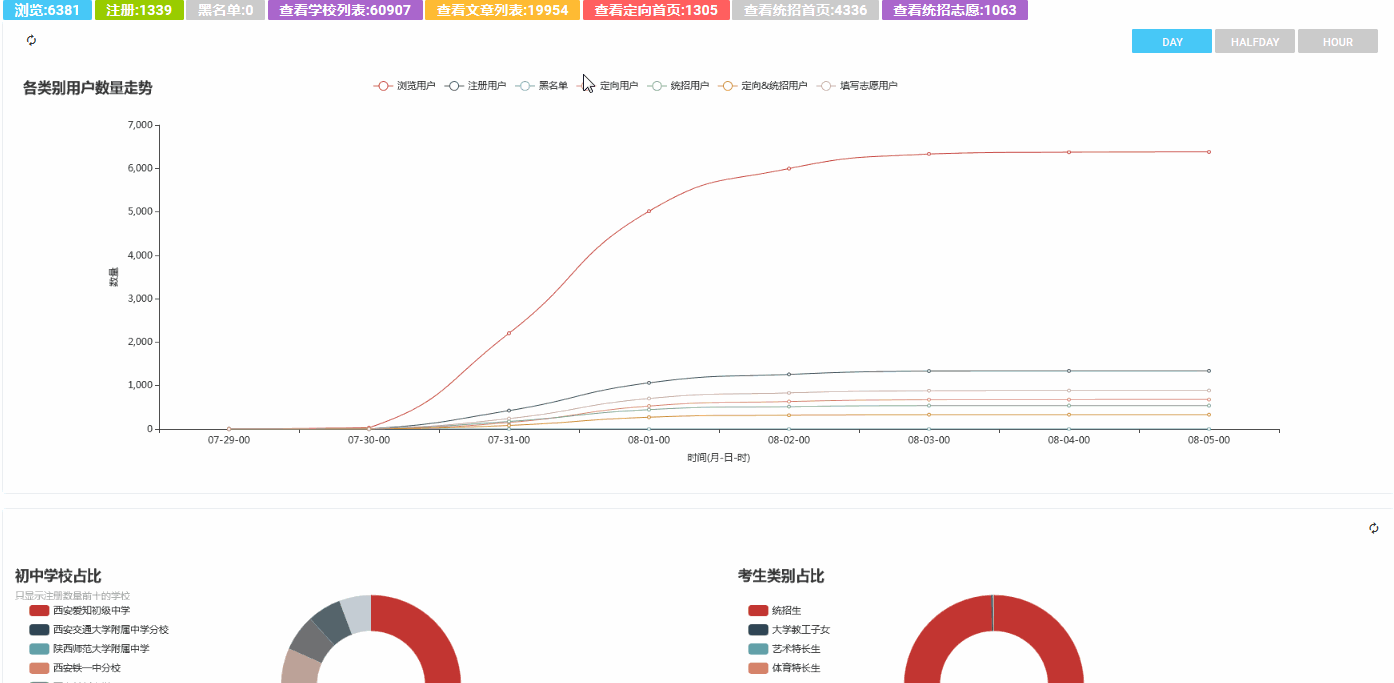Toggle 体育特长生 in the candidate-type pie legend
This screenshot has height=683, width=1394.
784,668
